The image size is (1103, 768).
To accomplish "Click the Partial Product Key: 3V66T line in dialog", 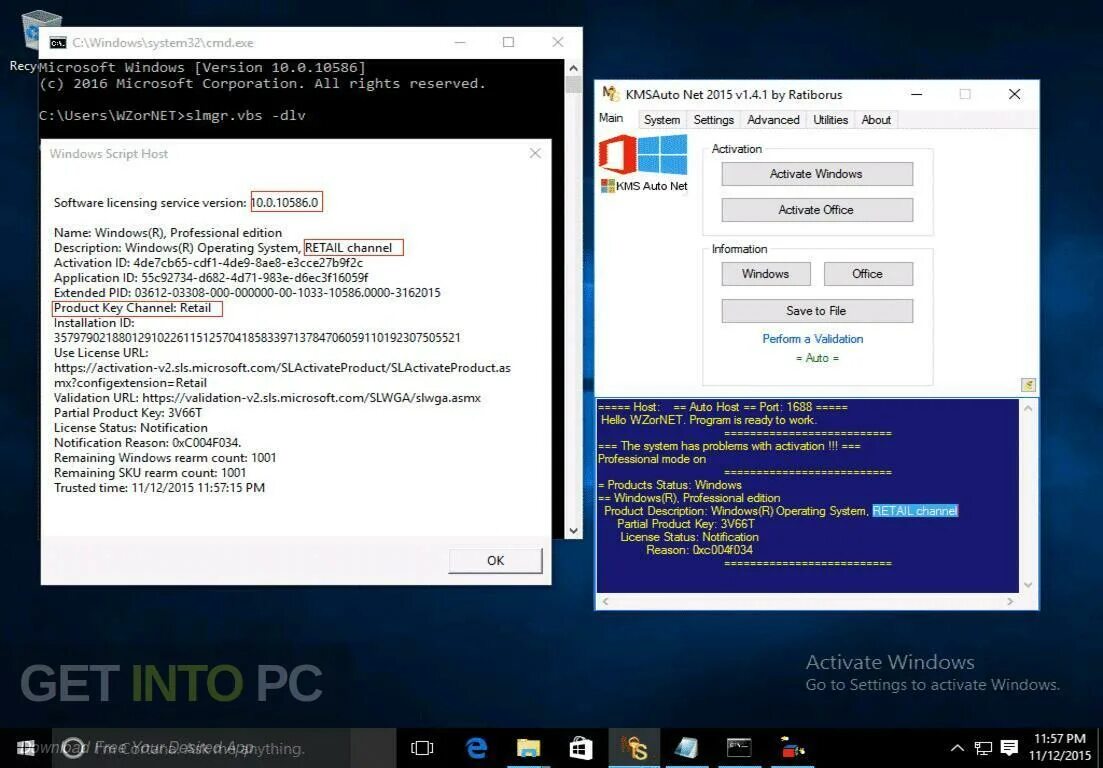I will pyautogui.click(x=128, y=413).
